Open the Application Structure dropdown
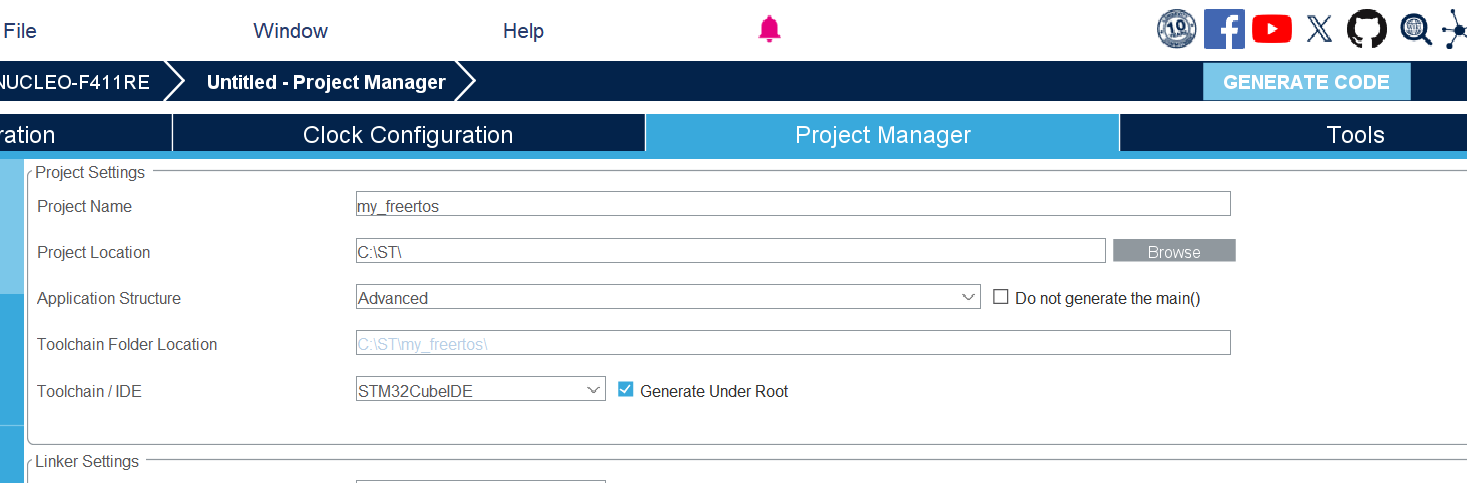Viewport: 1467px width, 483px height. pyautogui.click(x=668, y=297)
